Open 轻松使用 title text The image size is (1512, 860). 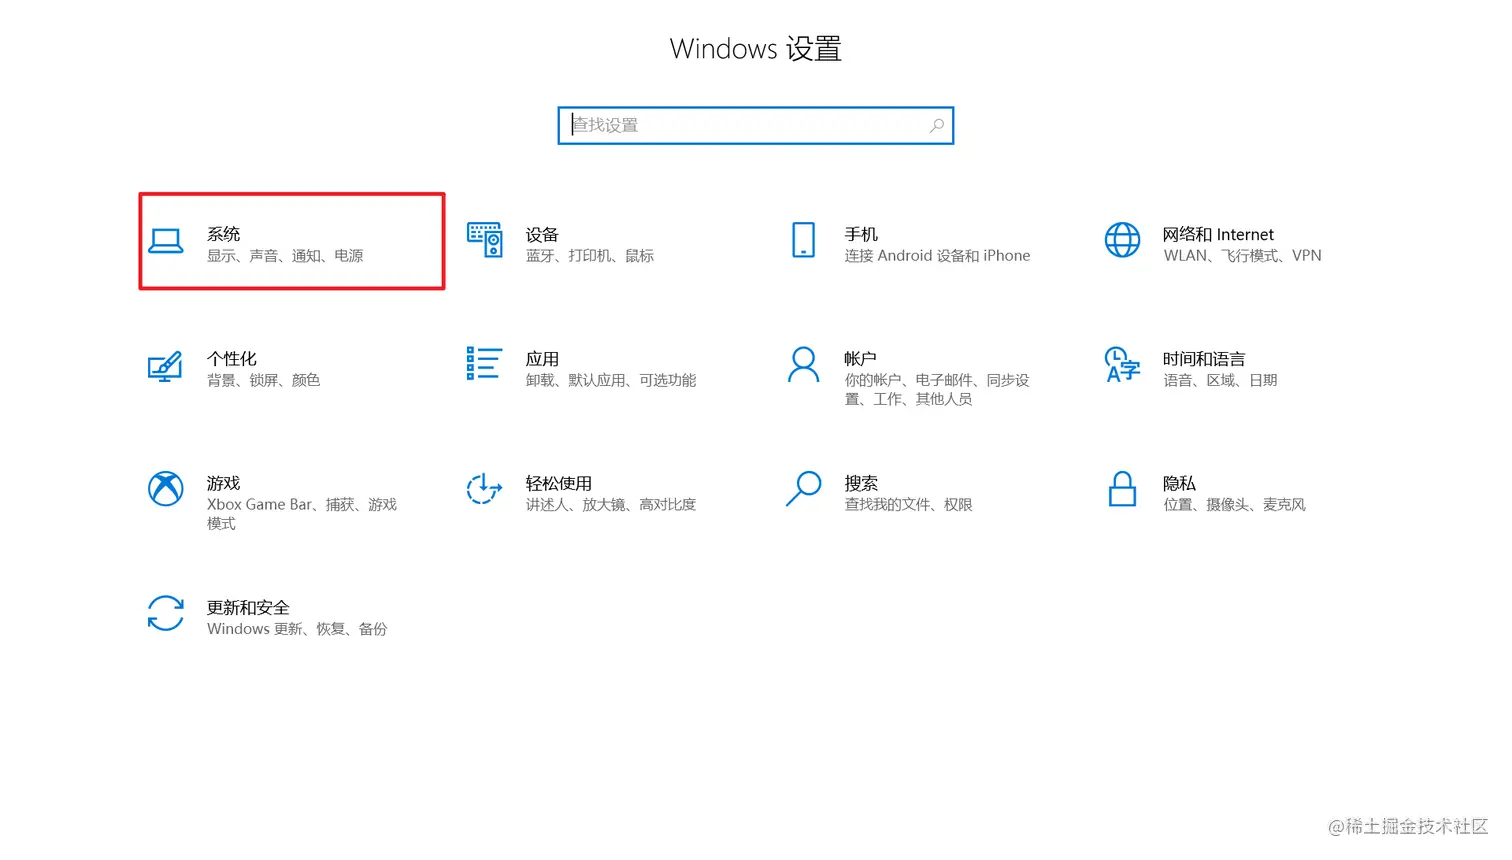(x=559, y=483)
